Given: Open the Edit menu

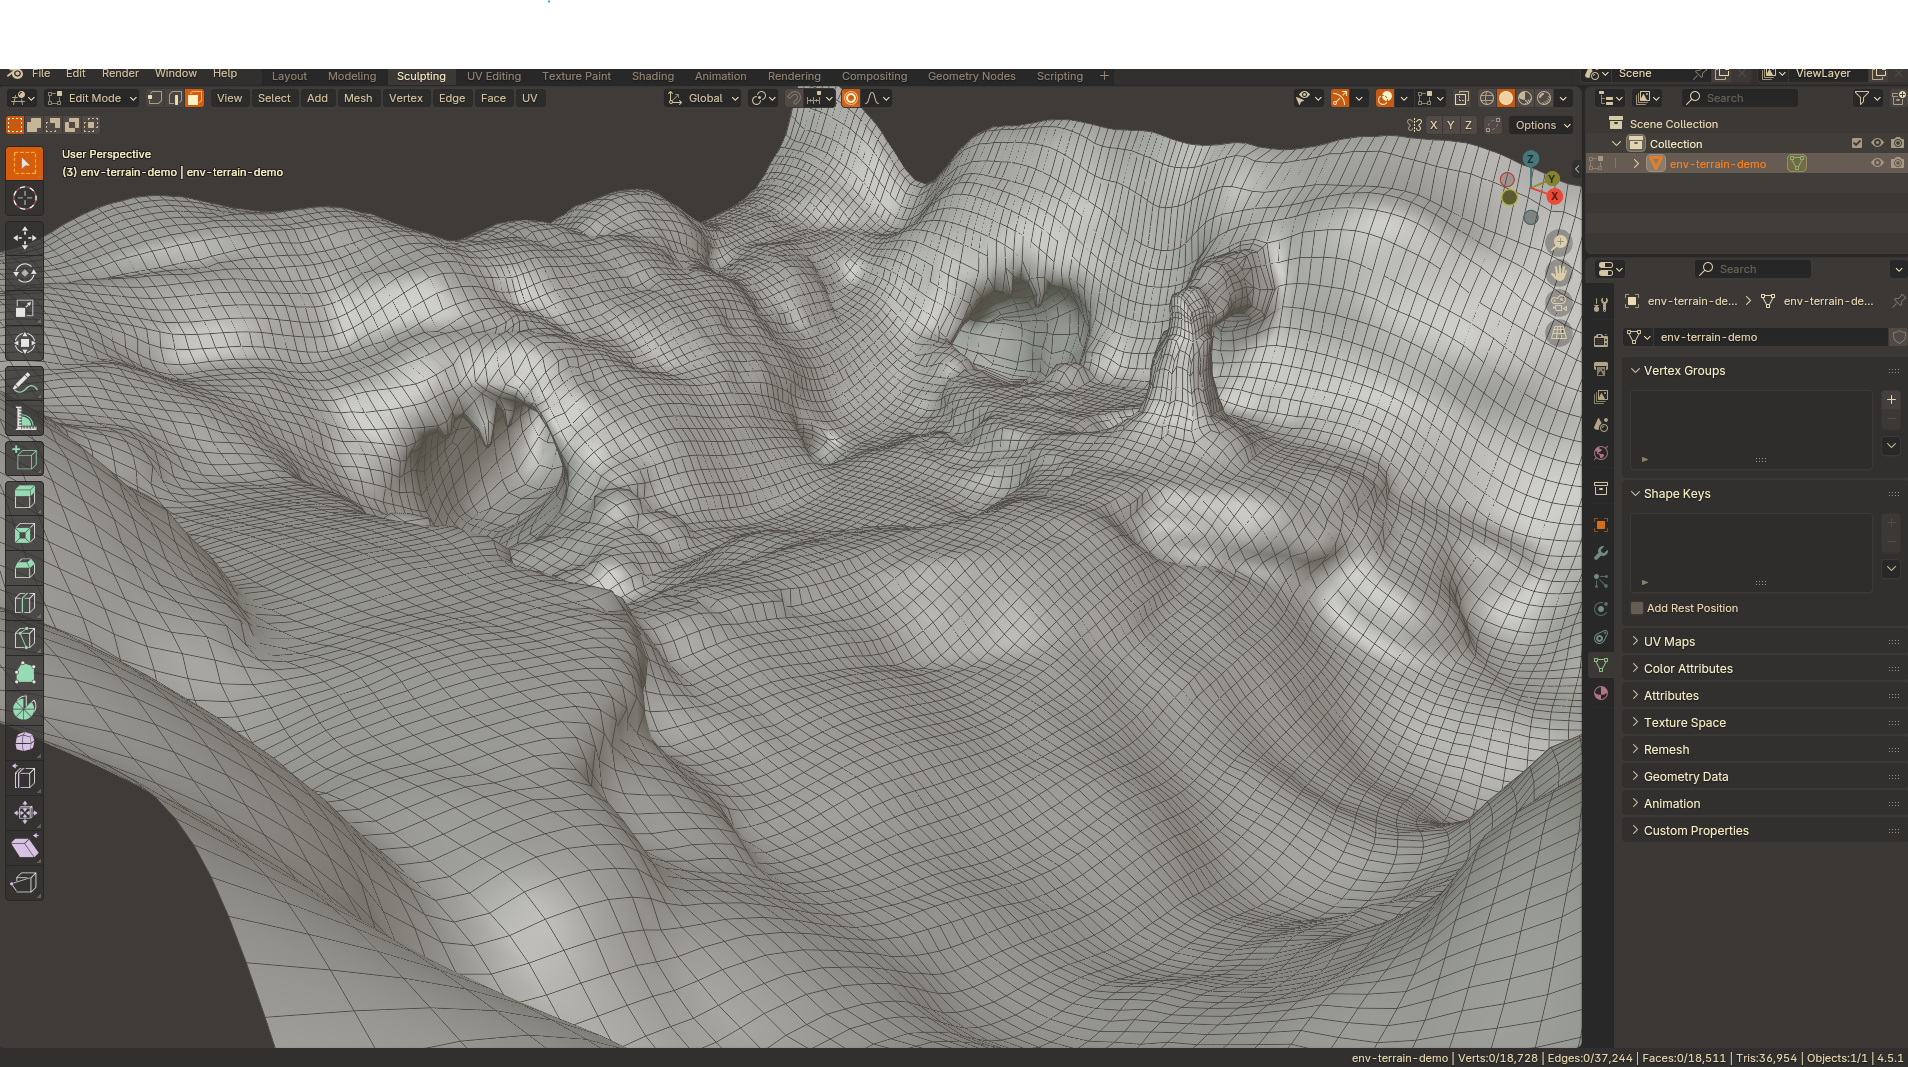Looking at the screenshot, I should (75, 73).
